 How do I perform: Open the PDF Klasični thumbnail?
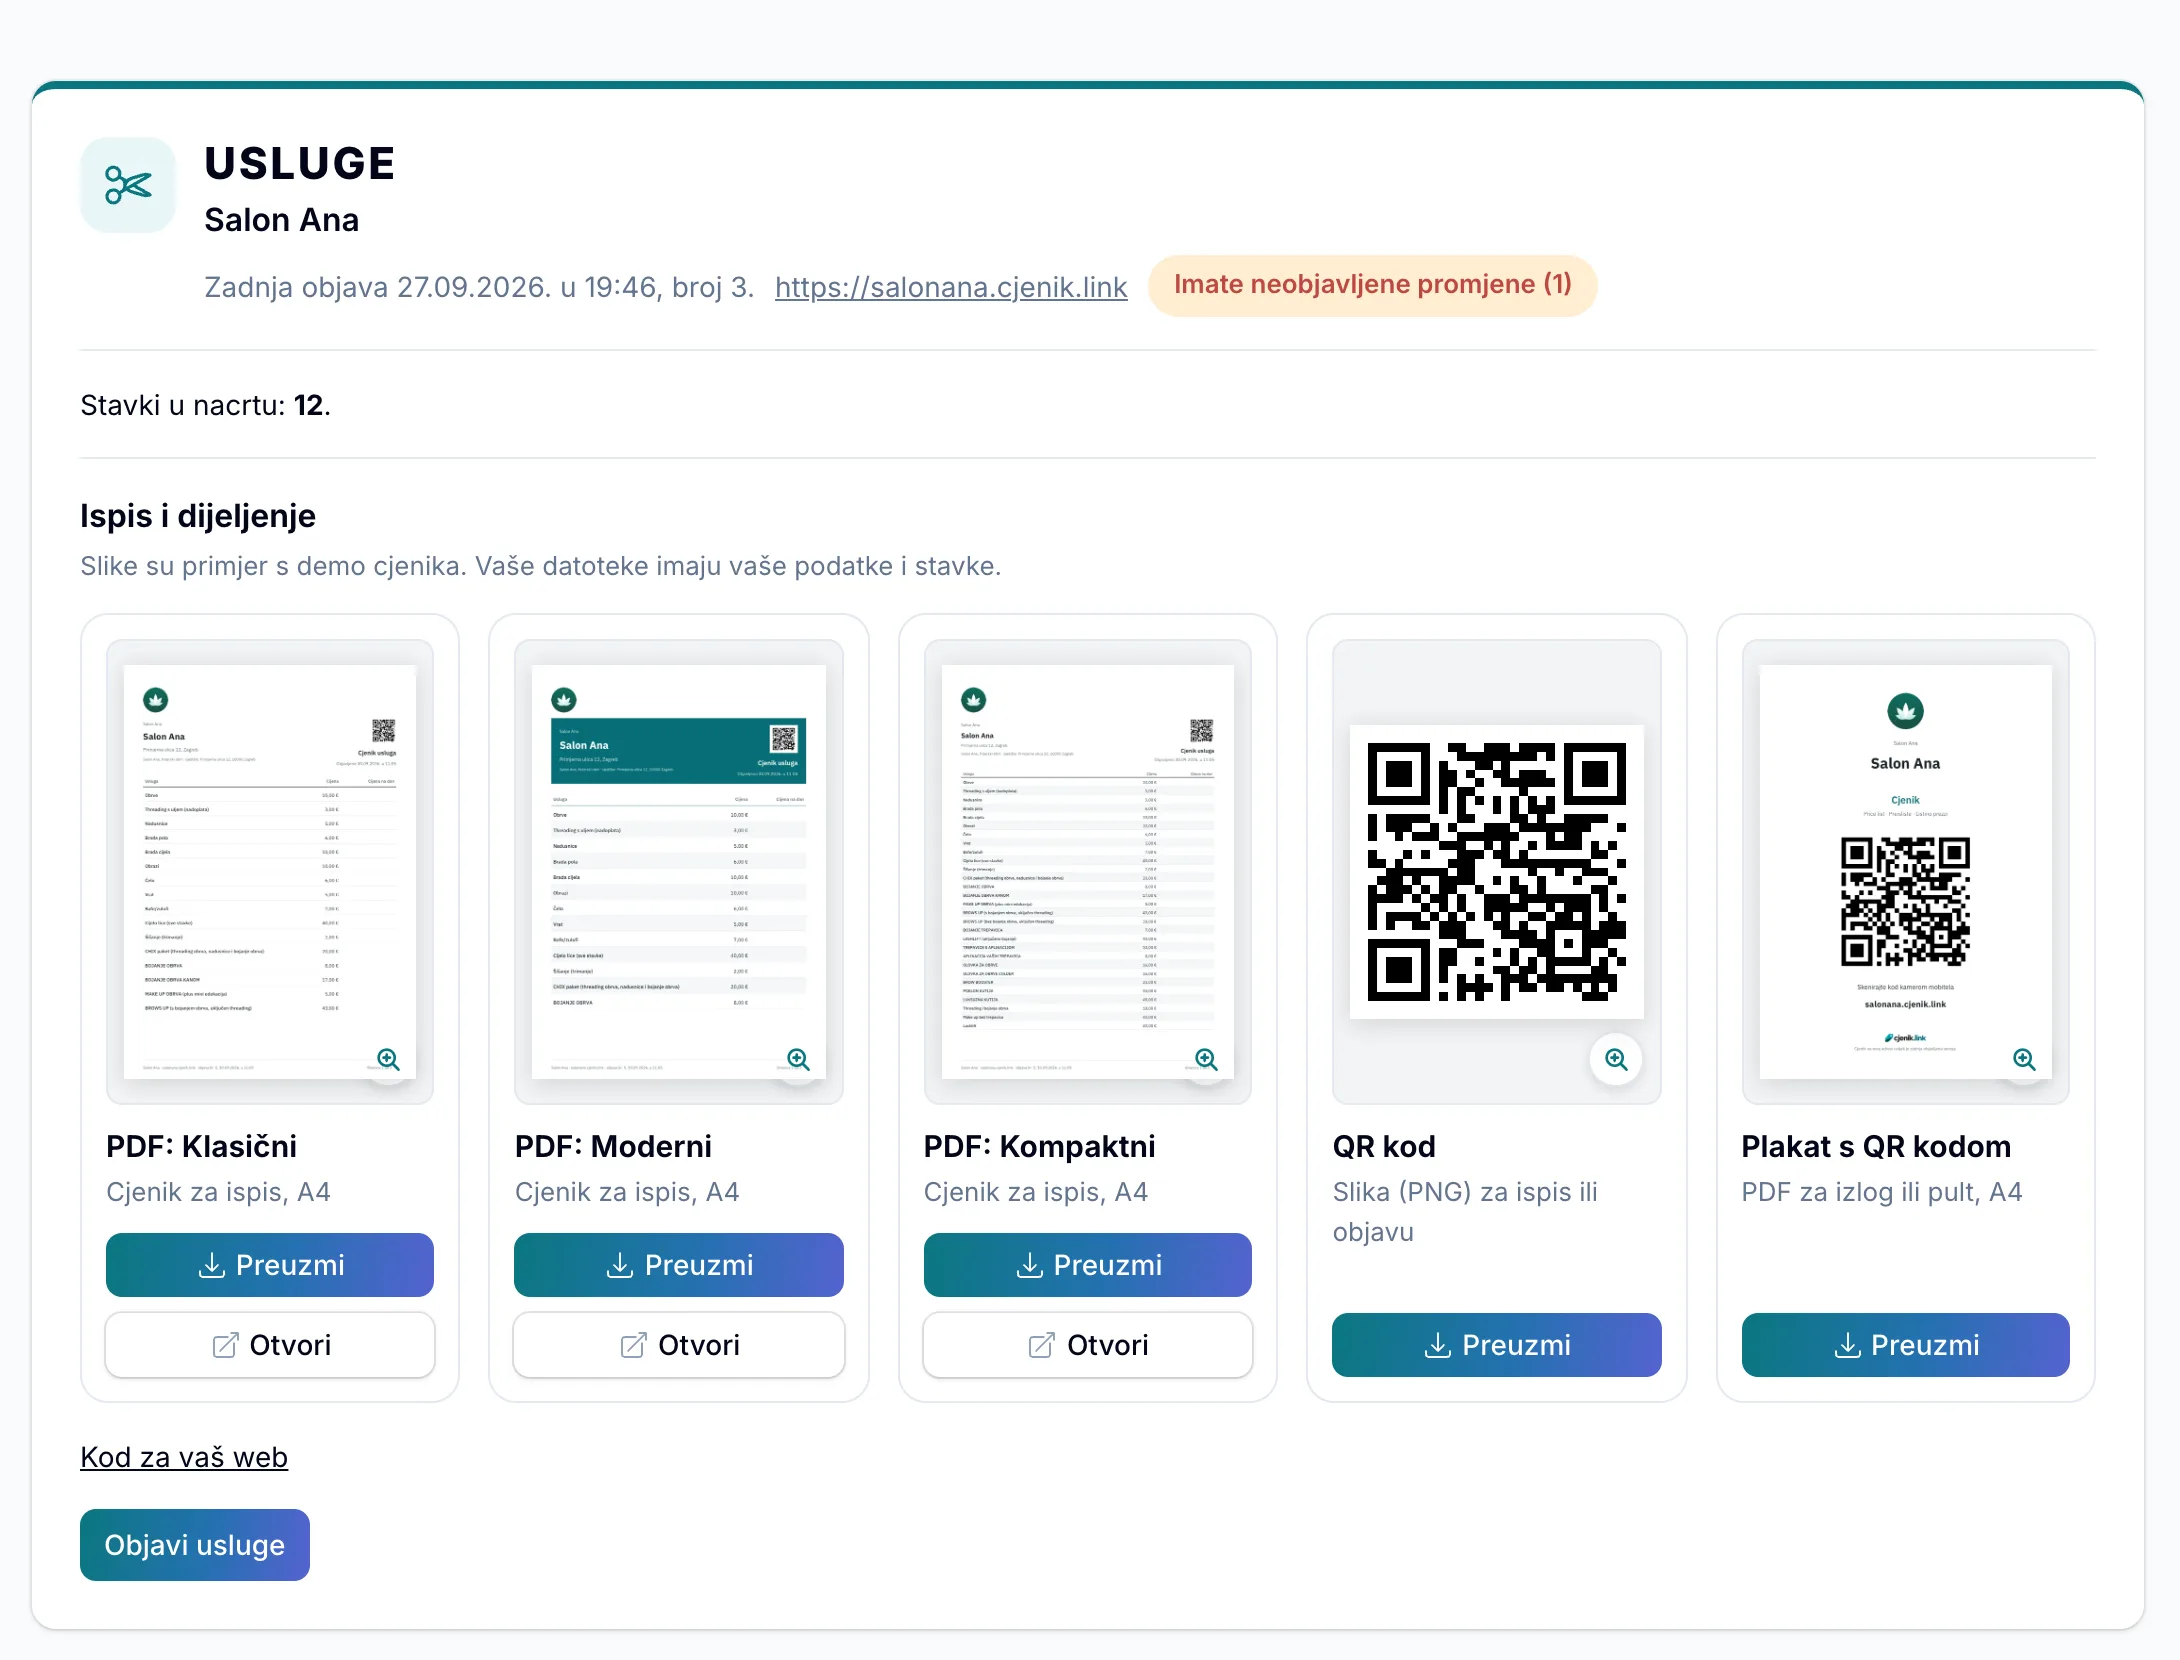(x=270, y=871)
